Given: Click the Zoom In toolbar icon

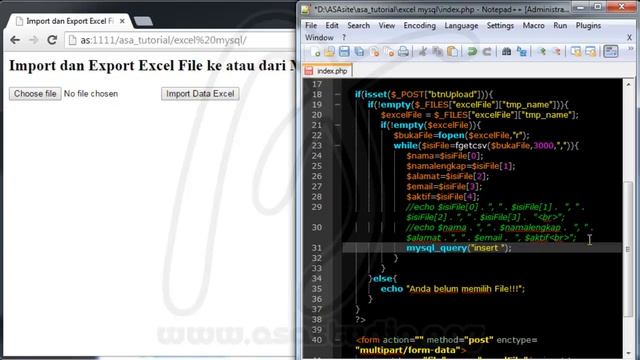Looking at the screenshot, I should 542,51.
